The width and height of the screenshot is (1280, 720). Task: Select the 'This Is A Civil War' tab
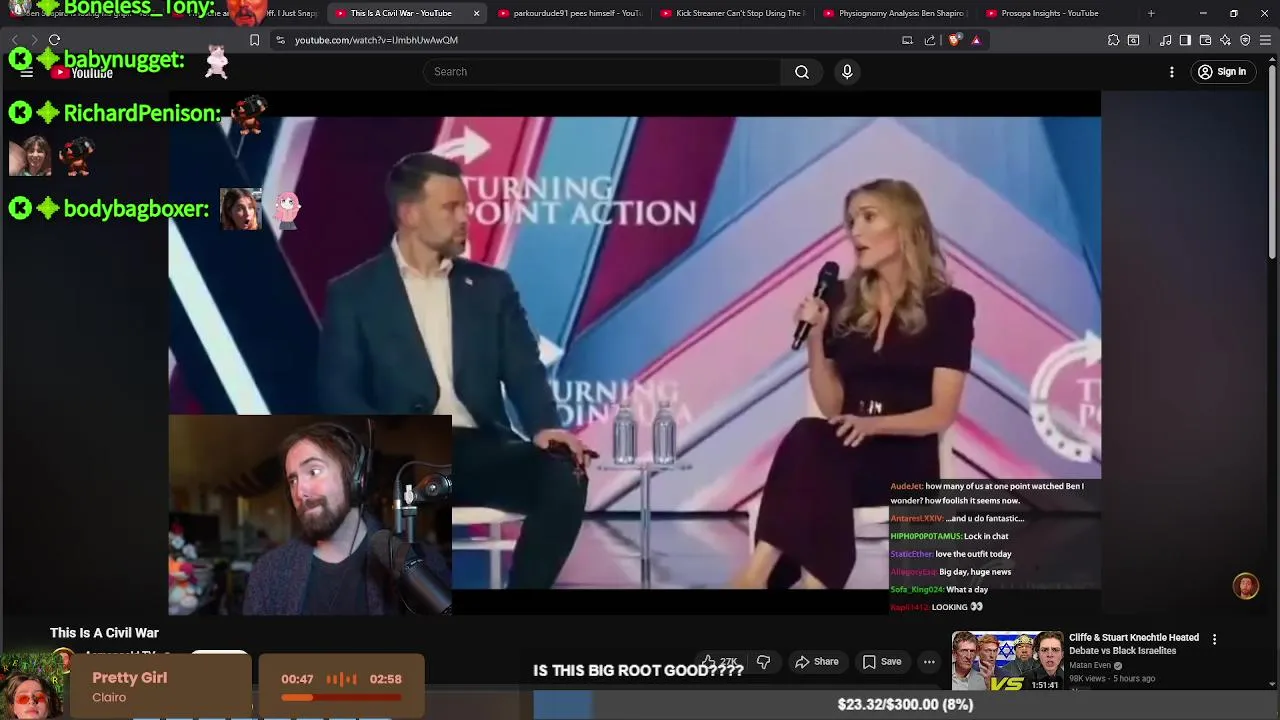[x=400, y=13]
